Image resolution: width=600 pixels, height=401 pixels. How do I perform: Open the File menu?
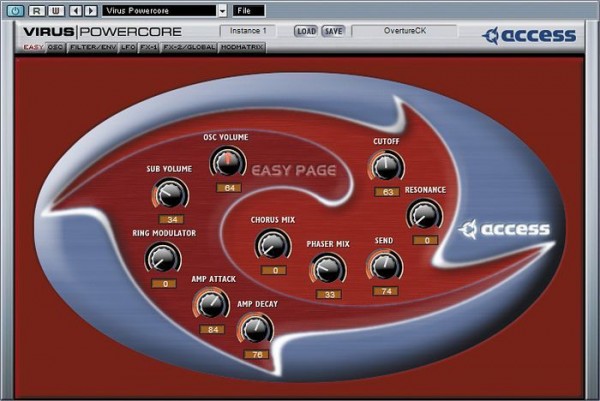249,11
